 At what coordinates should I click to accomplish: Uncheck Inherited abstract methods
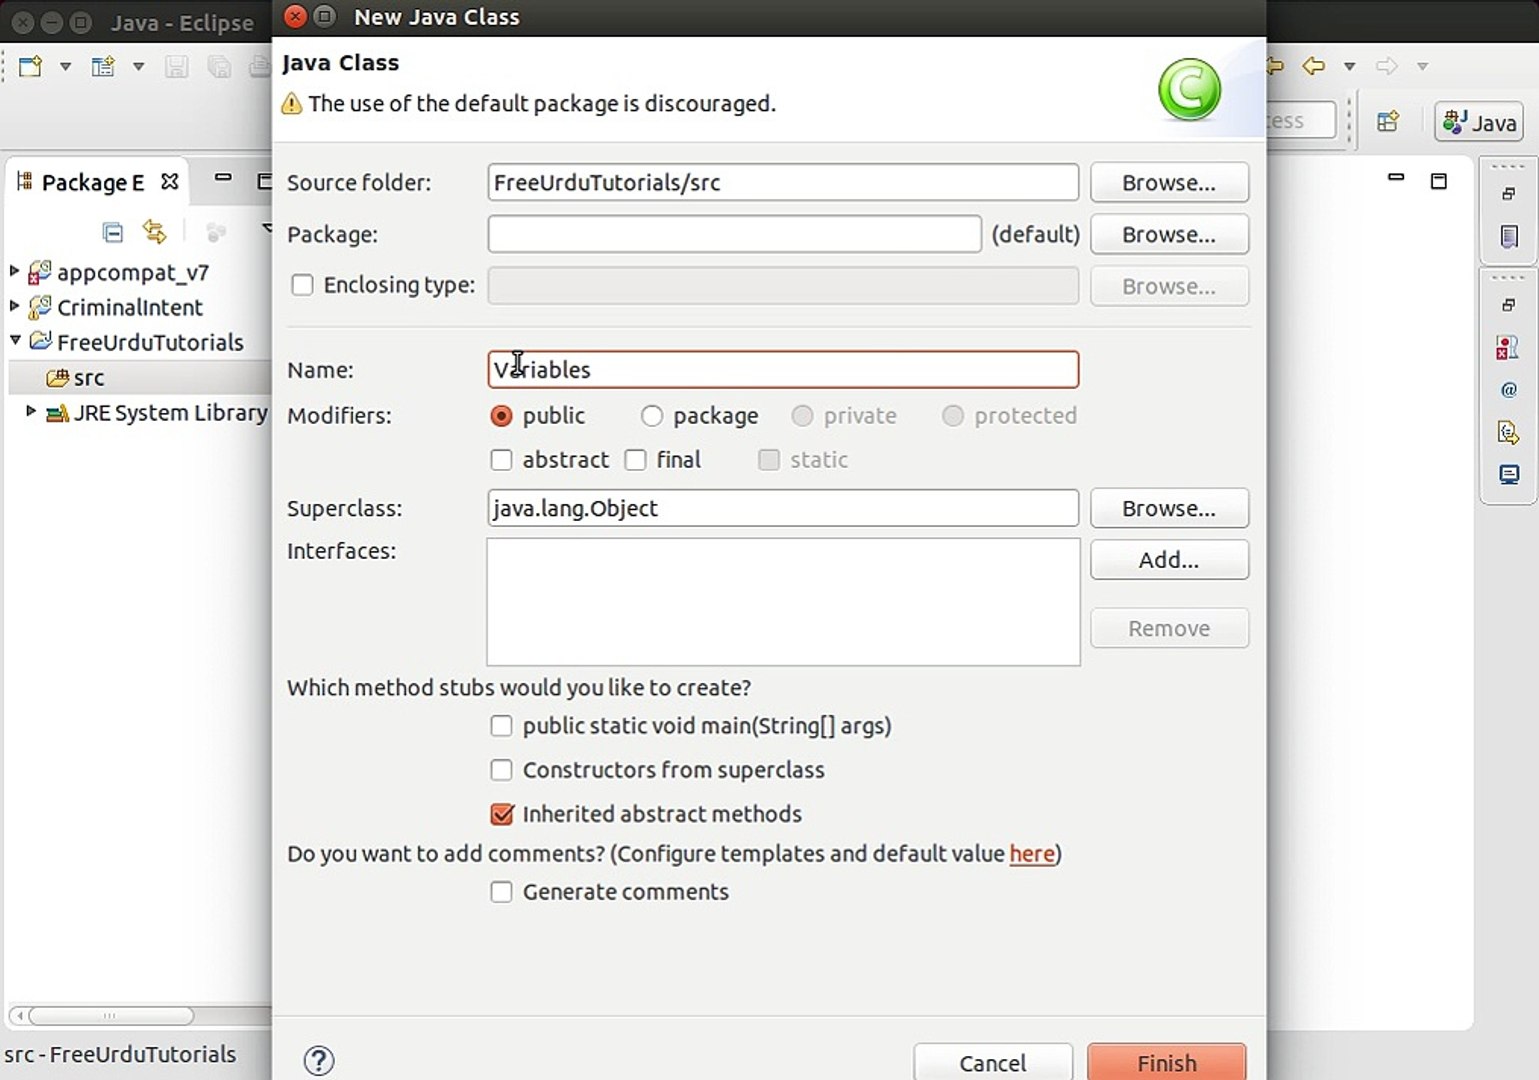click(502, 814)
